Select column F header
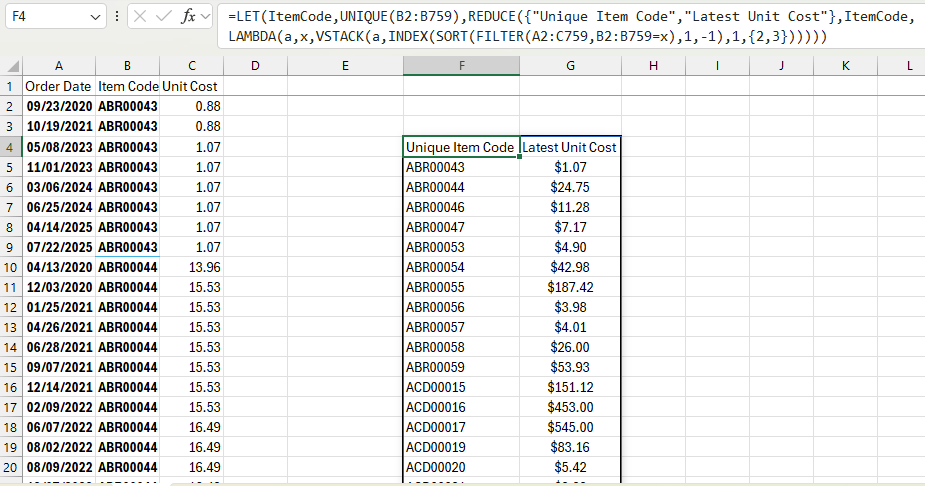 pyautogui.click(x=461, y=66)
